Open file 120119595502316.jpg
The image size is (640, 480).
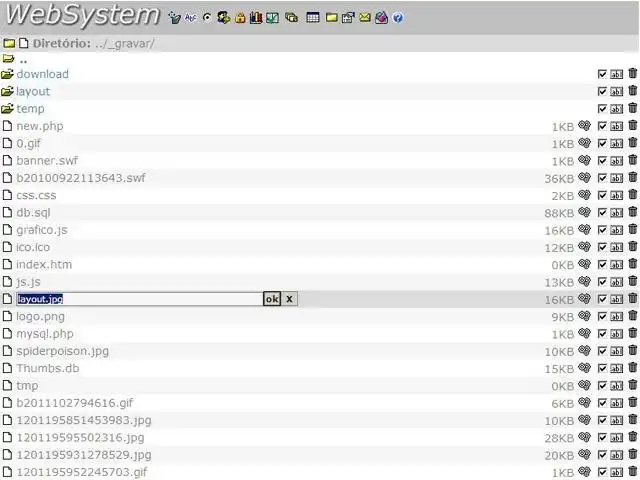[80, 438]
